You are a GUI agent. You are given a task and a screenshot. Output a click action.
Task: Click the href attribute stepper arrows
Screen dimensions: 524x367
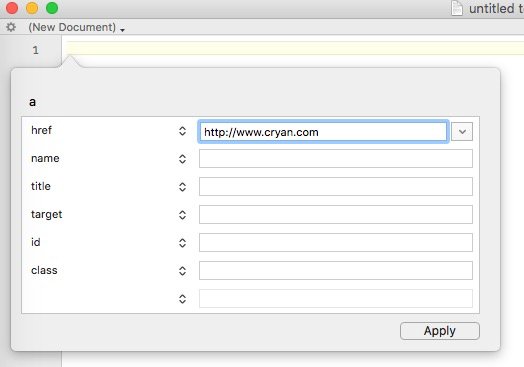pyautogui.click(x=182, y=131)
